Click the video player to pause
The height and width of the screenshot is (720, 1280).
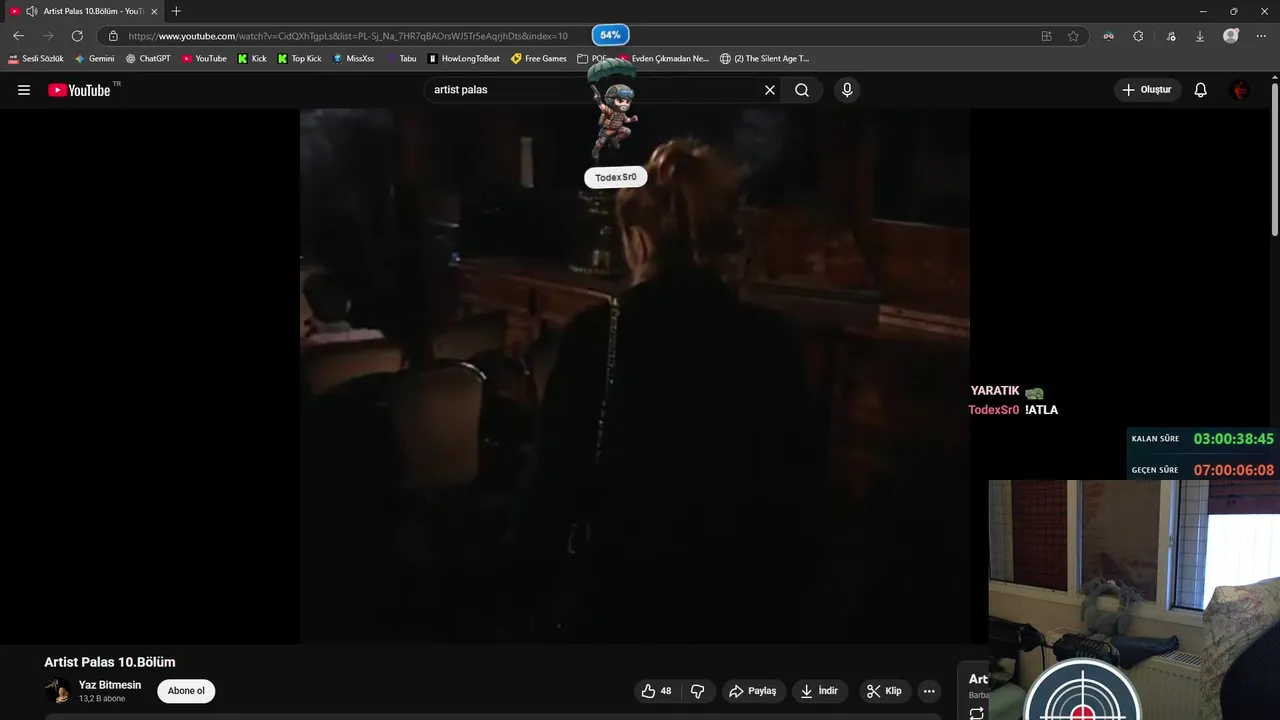(x=635, y=376)
